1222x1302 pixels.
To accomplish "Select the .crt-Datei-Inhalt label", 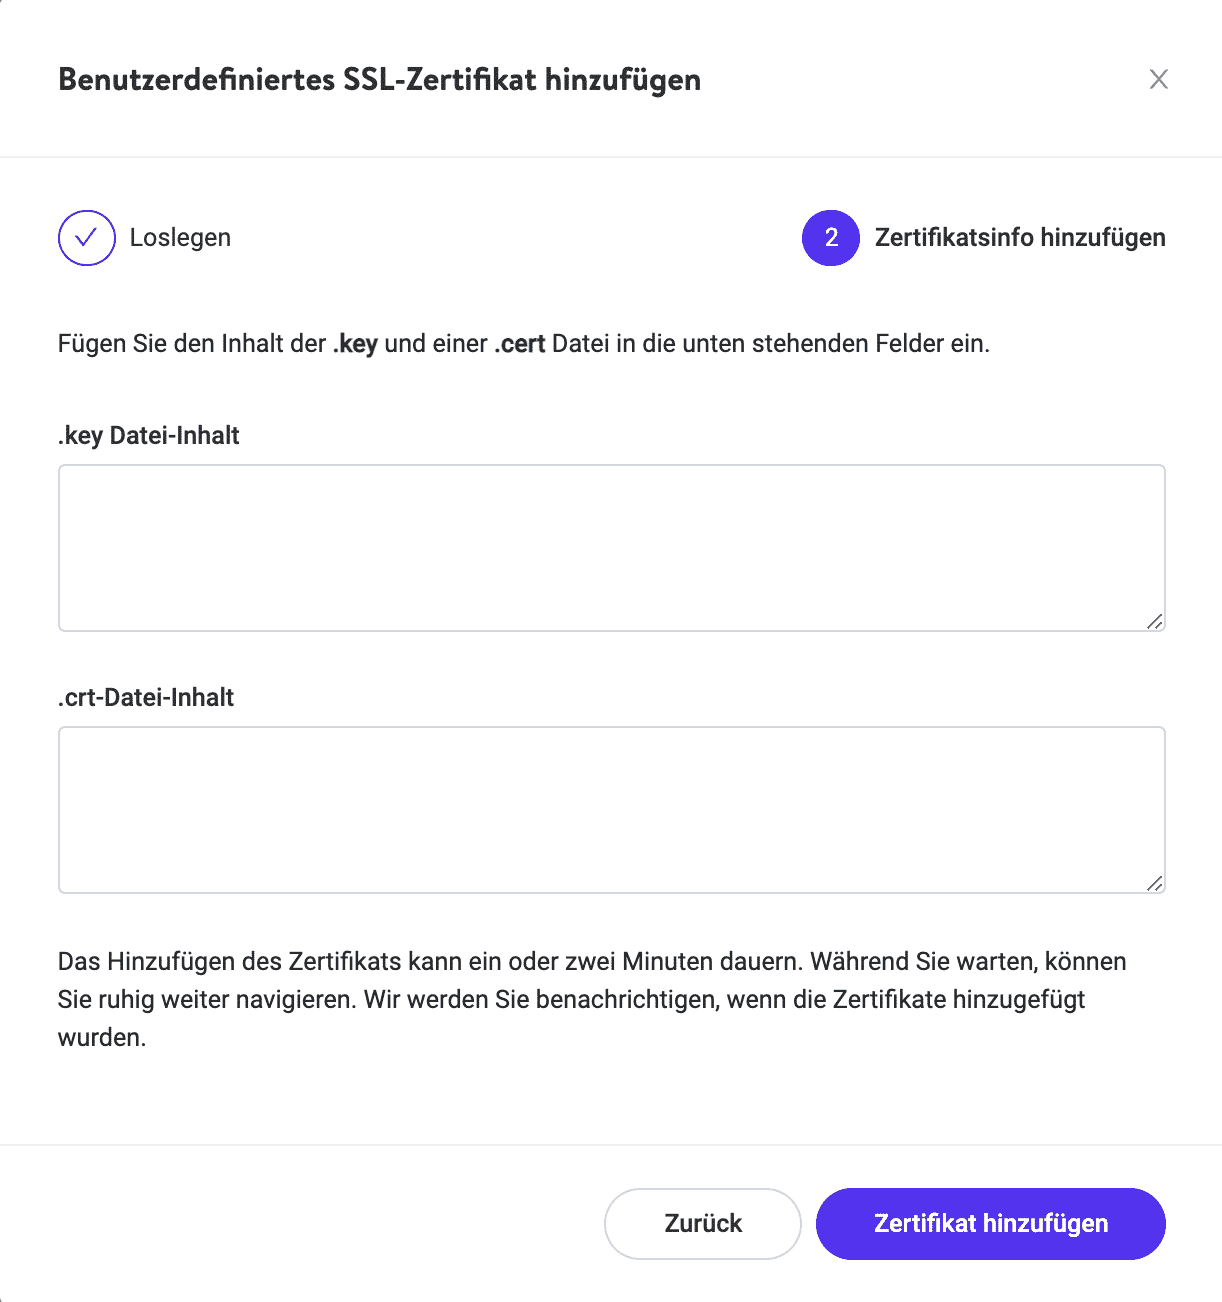I will [x=145, y=697].
